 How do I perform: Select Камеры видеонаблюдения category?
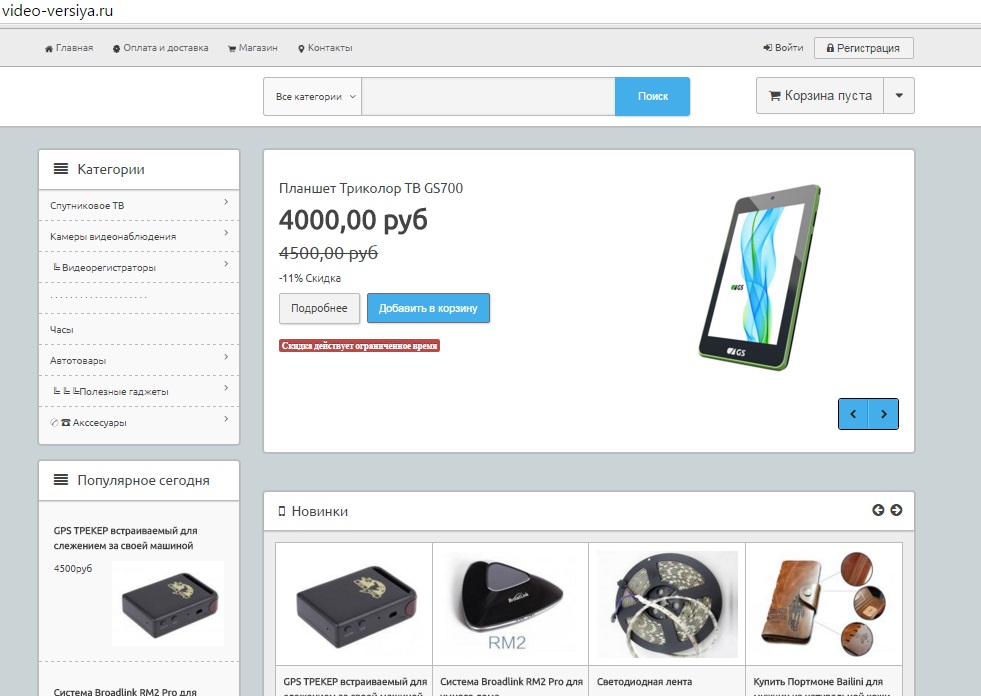click(113, 237)
